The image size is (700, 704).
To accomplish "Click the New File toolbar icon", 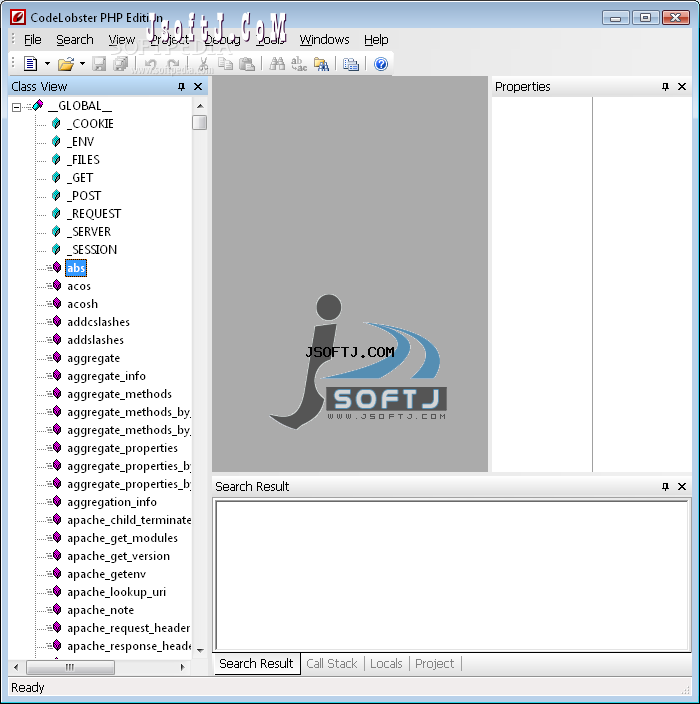I will pos(30,64).
